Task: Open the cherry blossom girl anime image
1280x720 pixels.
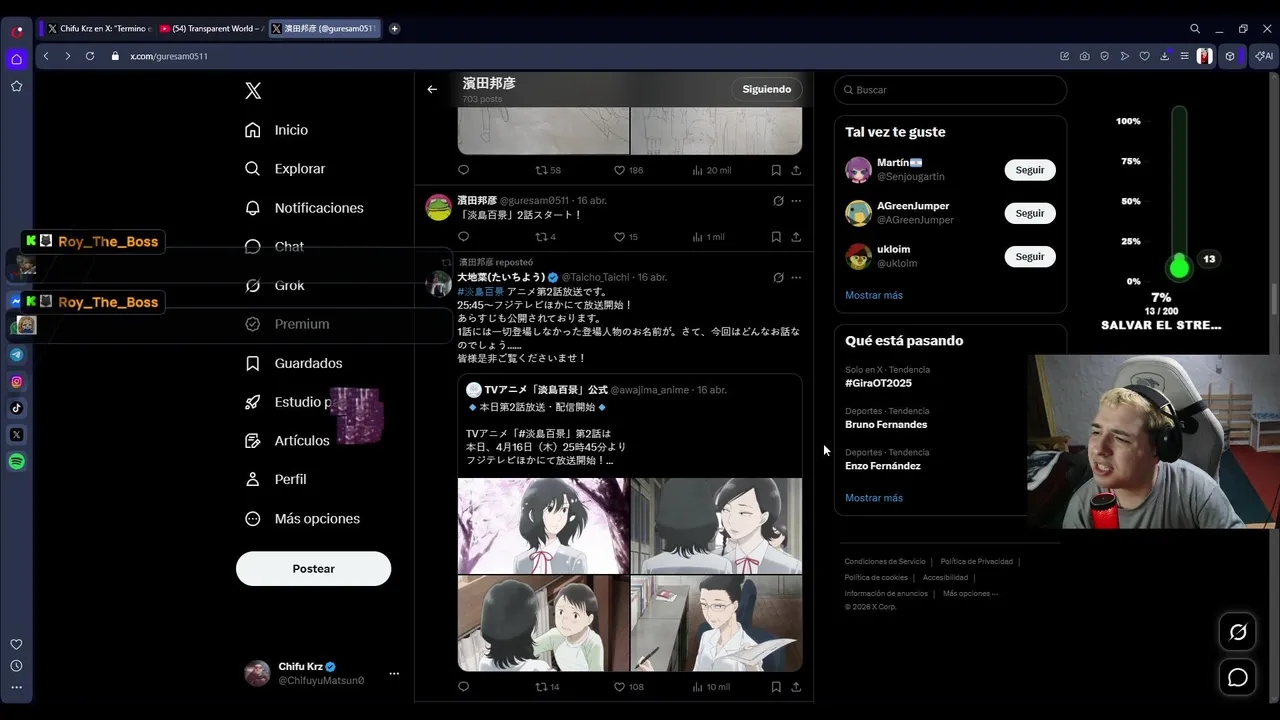Action: tap(543, 526)
